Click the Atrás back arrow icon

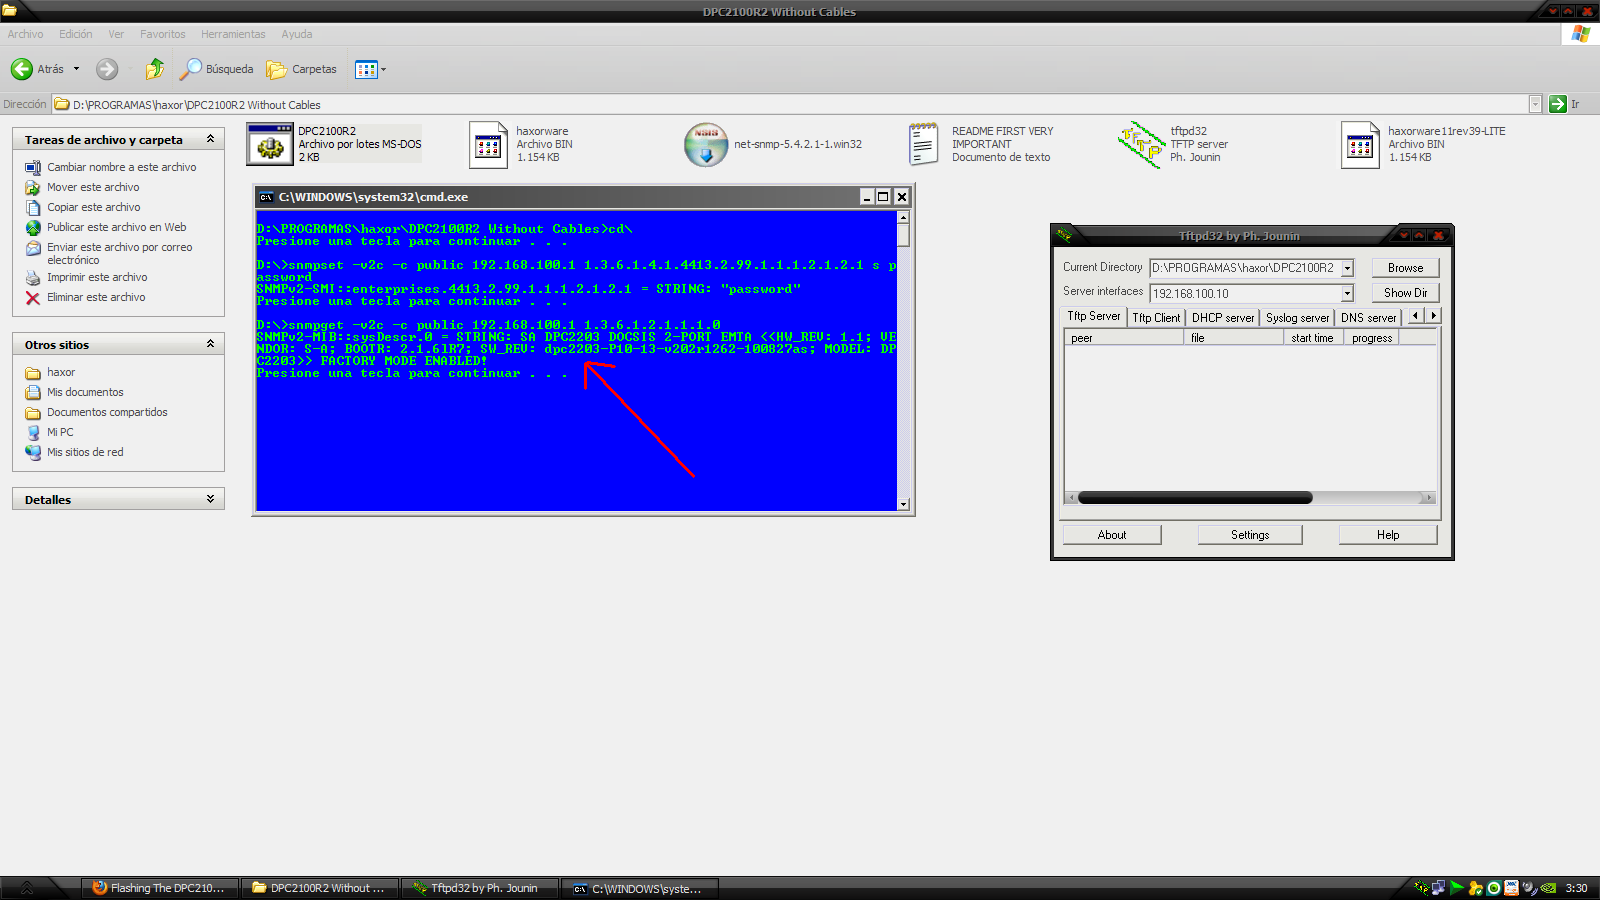[22, 69]
